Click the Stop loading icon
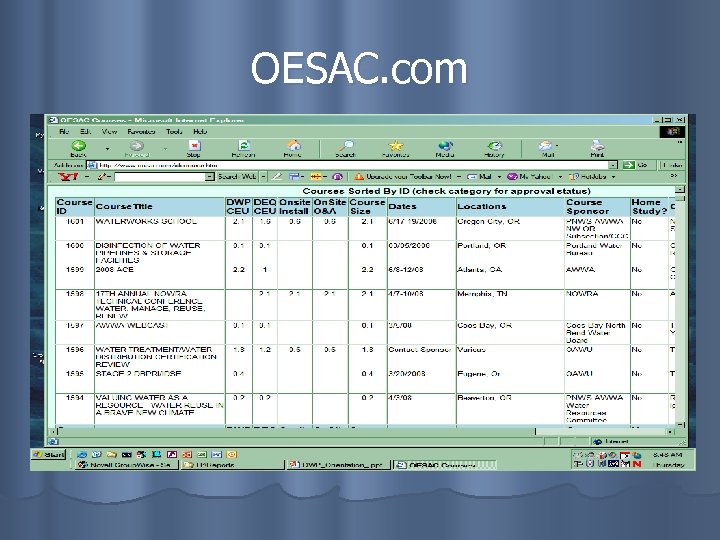Image resolution: width=720 pixels, height=540 pixels. [x=194, y=146]
